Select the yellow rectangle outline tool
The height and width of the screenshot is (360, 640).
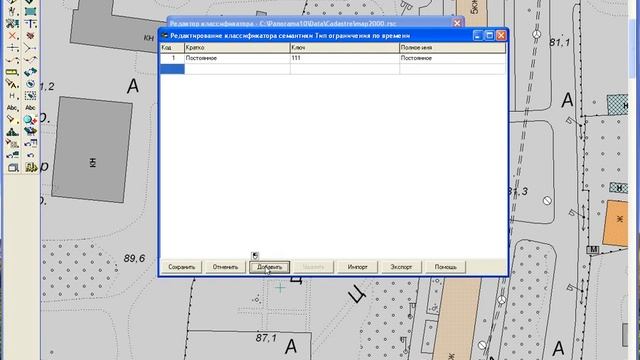(x=13, y=72)
